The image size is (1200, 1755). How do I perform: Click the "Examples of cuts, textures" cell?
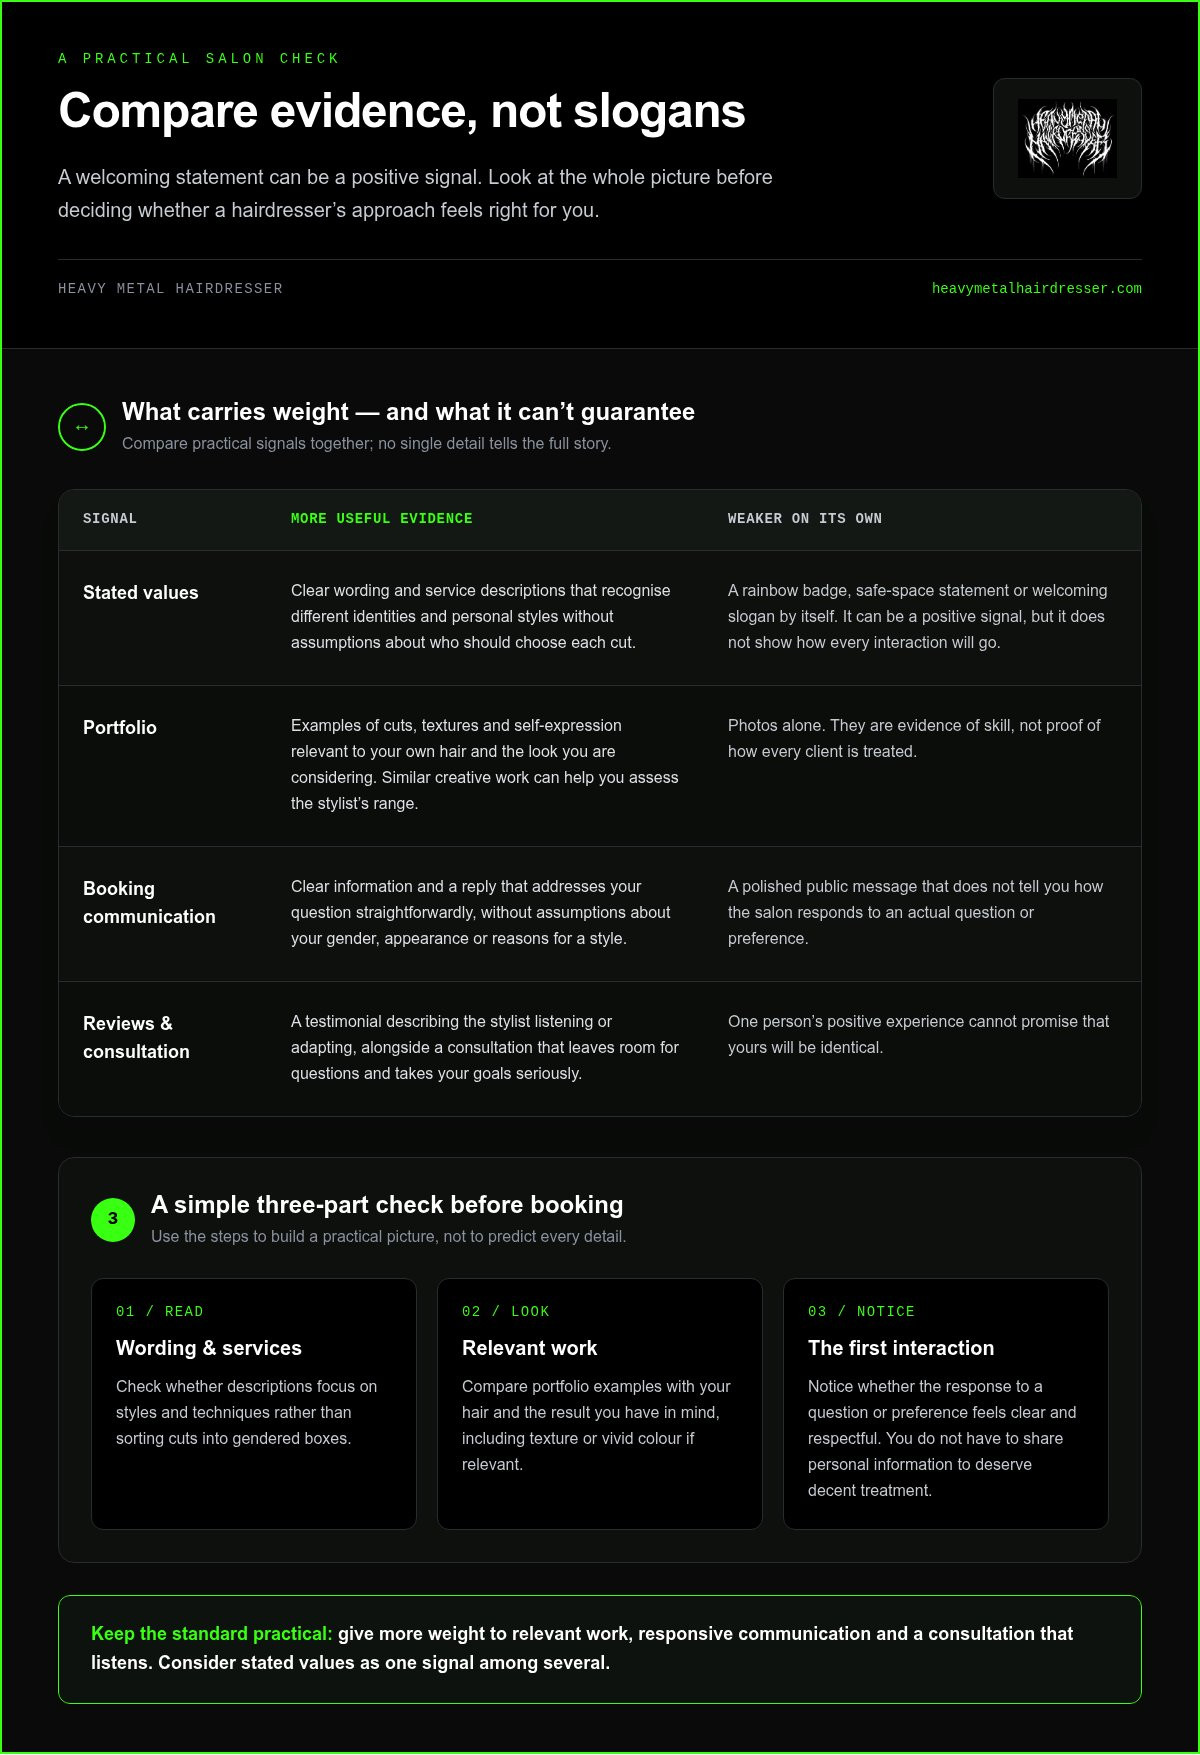[485, 765]
